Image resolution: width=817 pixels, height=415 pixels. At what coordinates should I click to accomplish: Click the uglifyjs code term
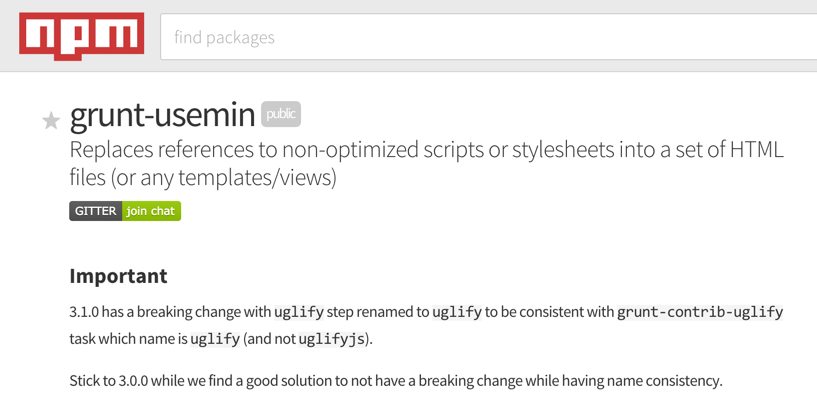tap(331, 339)
